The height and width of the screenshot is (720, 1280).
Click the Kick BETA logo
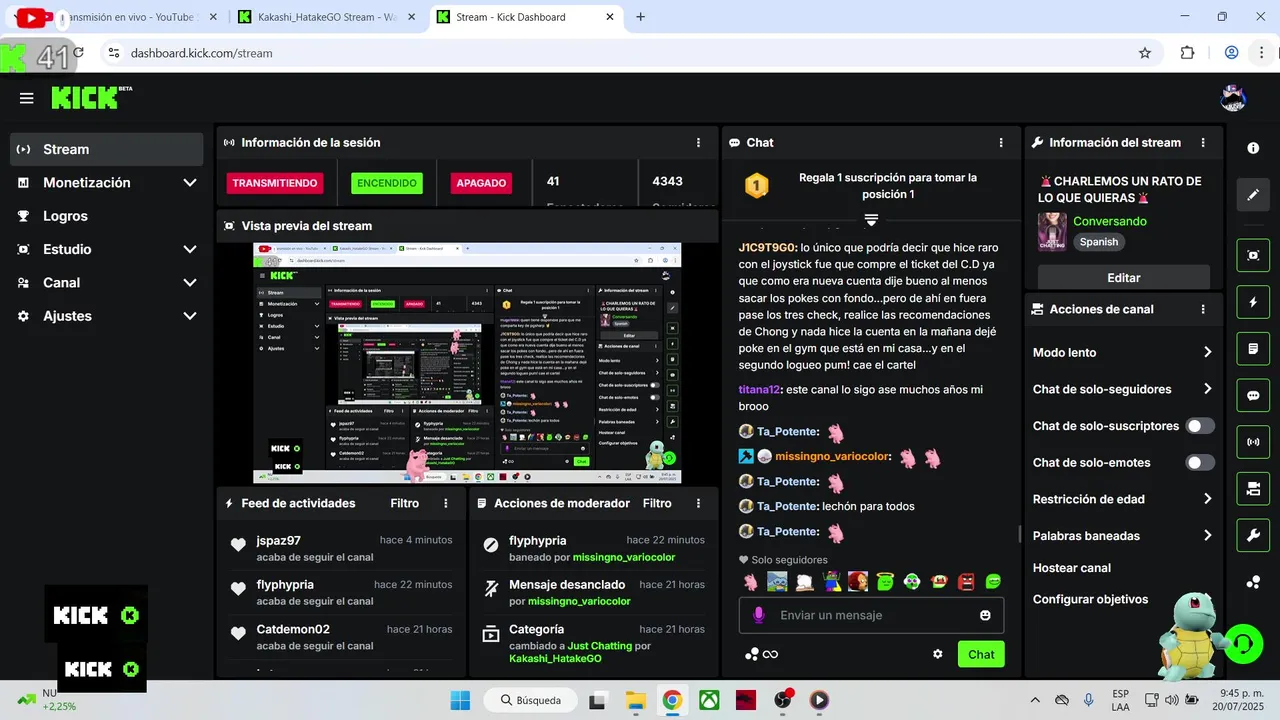pyautogui.click(x=91, y=97)
